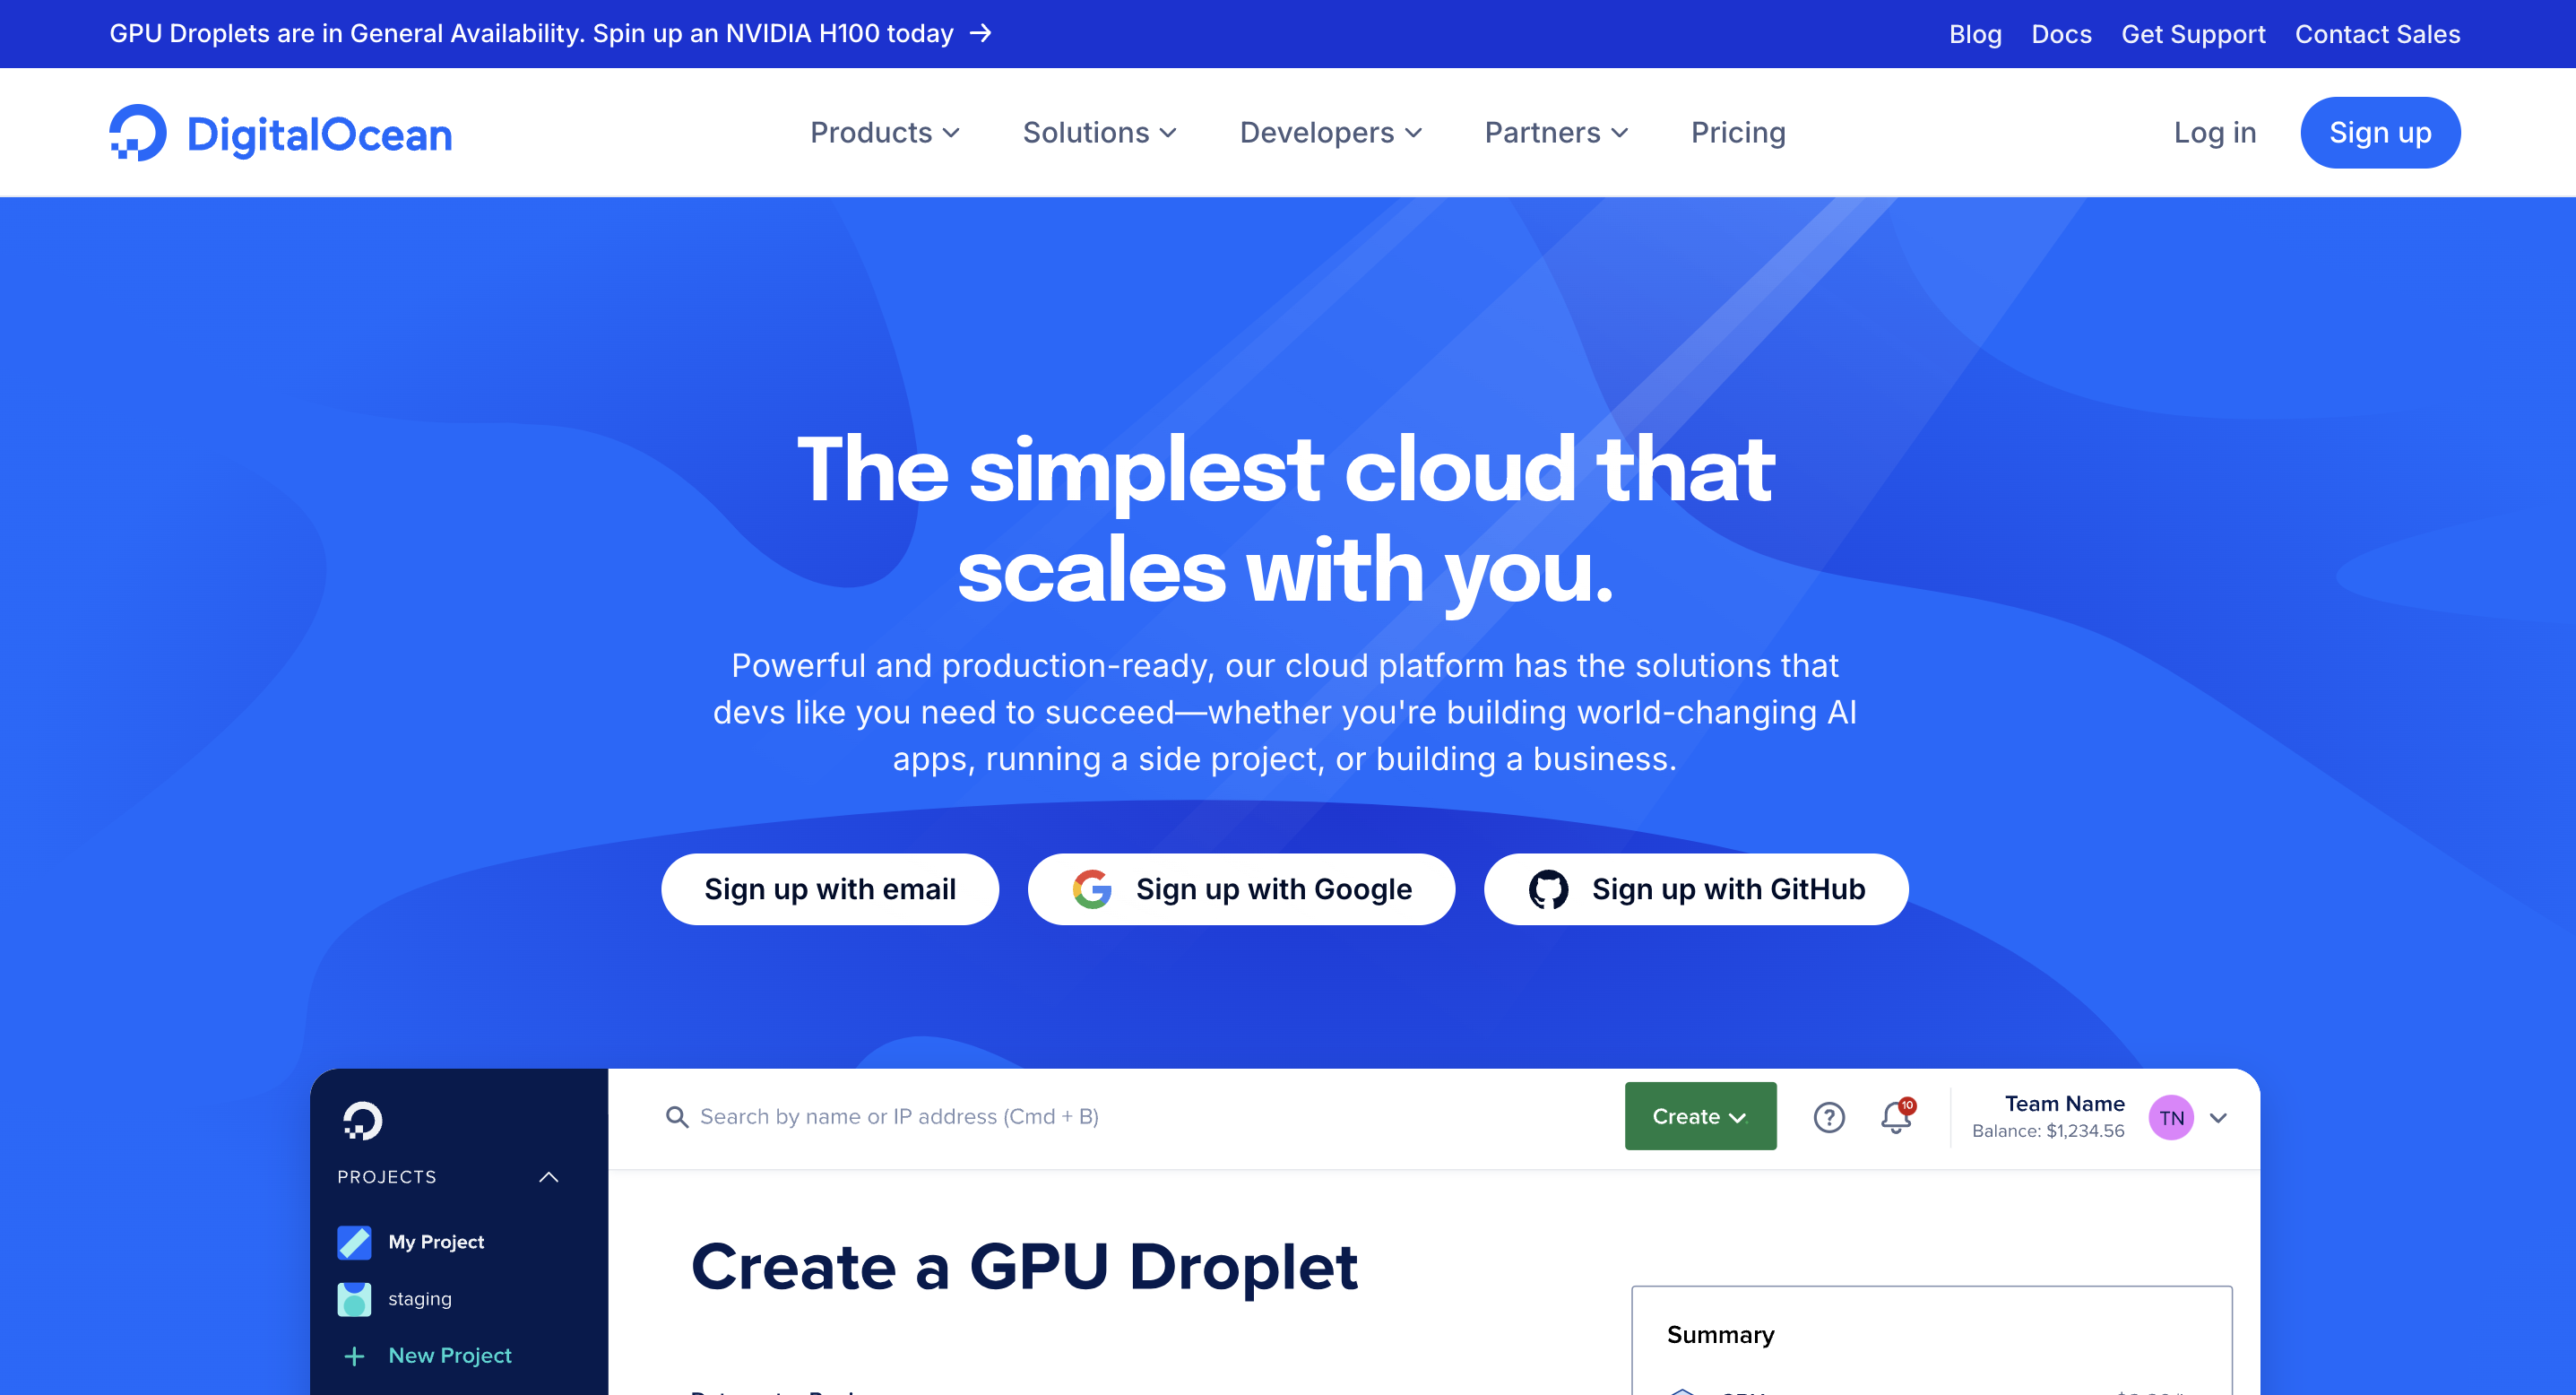
Task: Click the notifications bell icon
Action: point(1899,1117)
